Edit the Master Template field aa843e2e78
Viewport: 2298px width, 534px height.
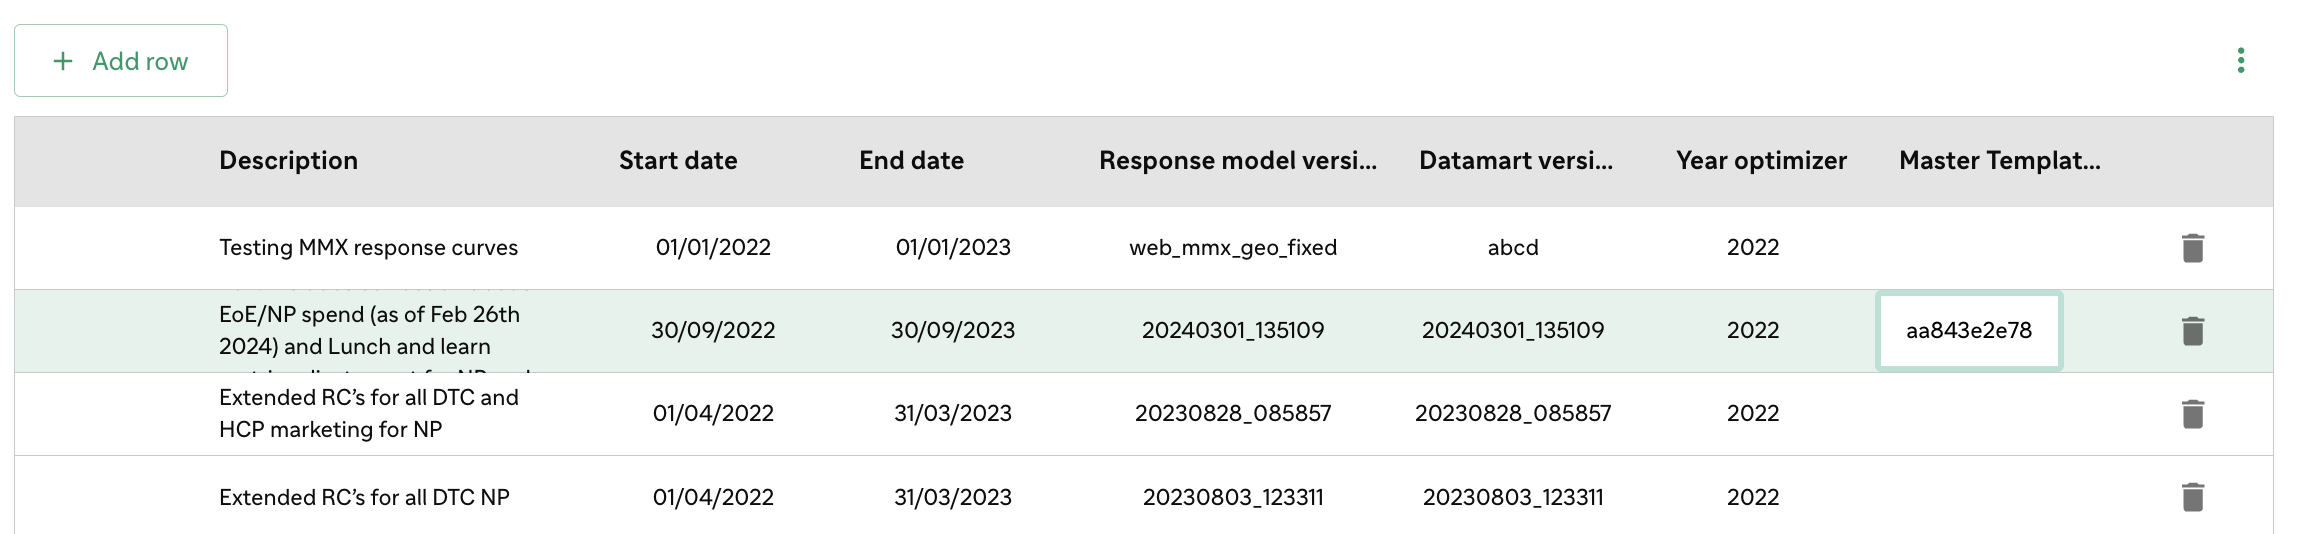coord(1969,331)
